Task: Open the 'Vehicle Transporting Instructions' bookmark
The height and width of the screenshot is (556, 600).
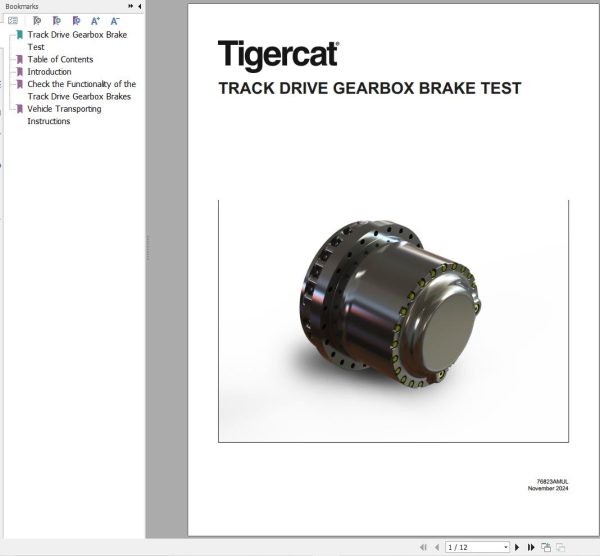Action: pos(64,115)
